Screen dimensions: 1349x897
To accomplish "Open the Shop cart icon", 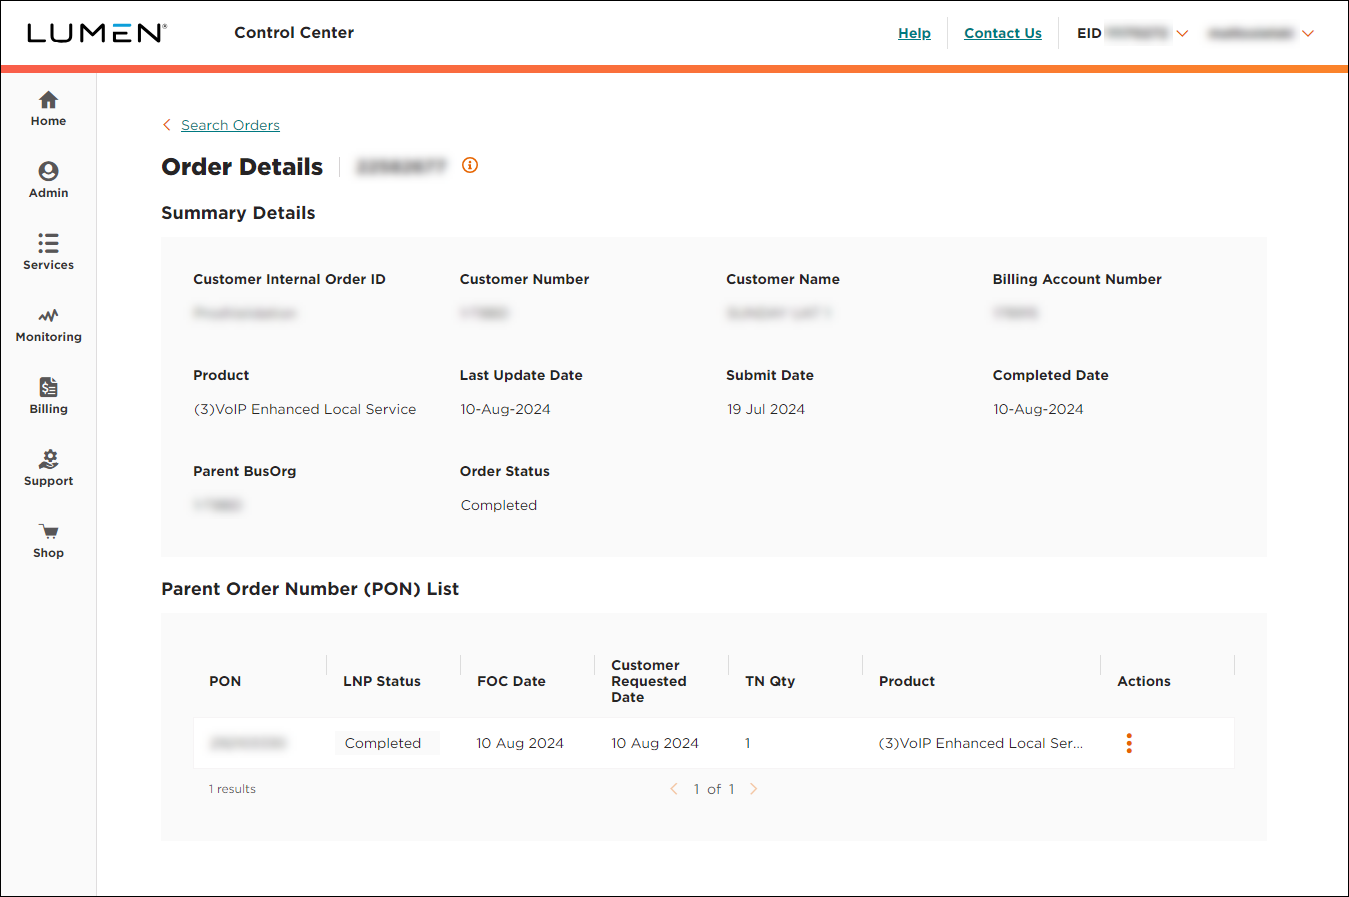I will pyautogui.click(x=48, y=537).
